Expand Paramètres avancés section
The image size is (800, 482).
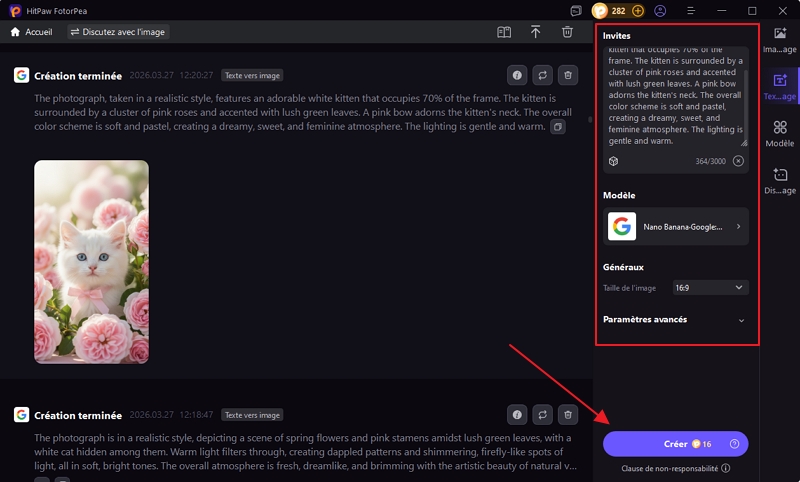(741, 320)
